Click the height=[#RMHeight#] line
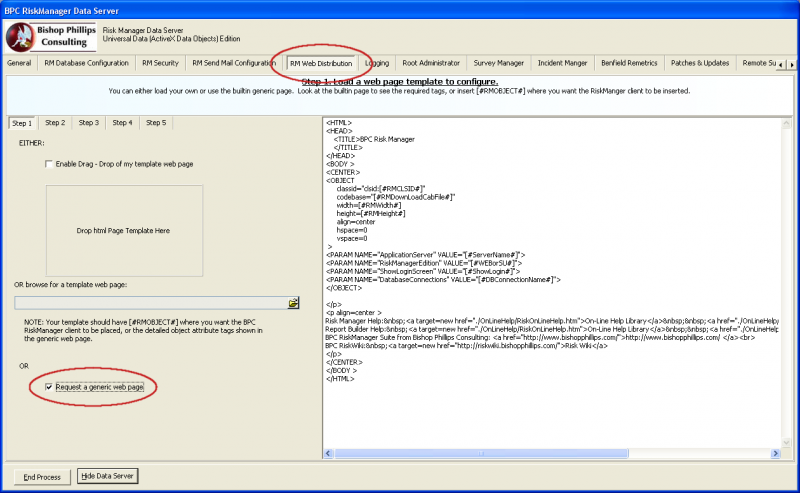This screenshot has width=800, height=493. [x=371, y=213]
